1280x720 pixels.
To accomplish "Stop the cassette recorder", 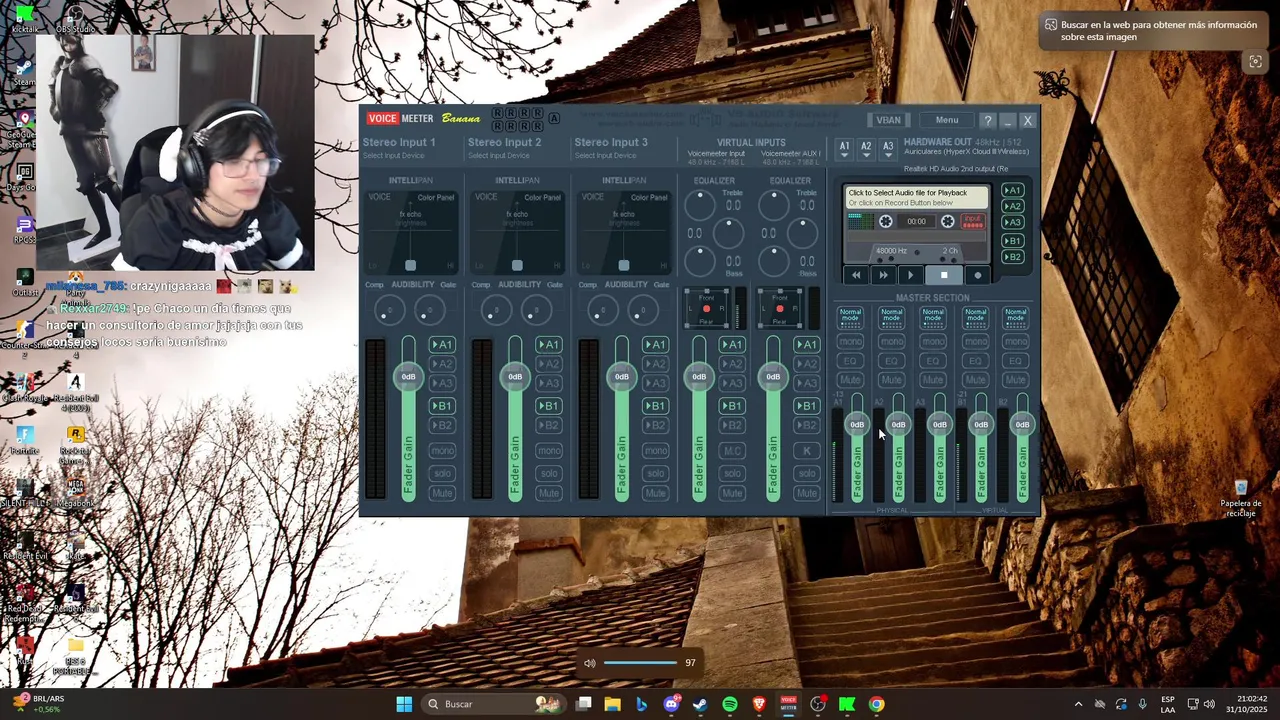I will (944, 275).
